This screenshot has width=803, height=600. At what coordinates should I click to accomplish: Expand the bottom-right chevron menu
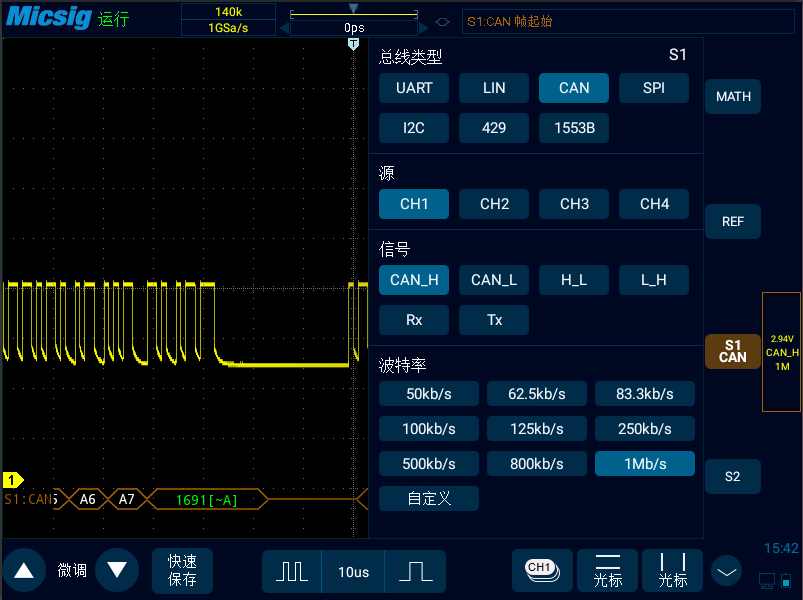click(727, 571)
